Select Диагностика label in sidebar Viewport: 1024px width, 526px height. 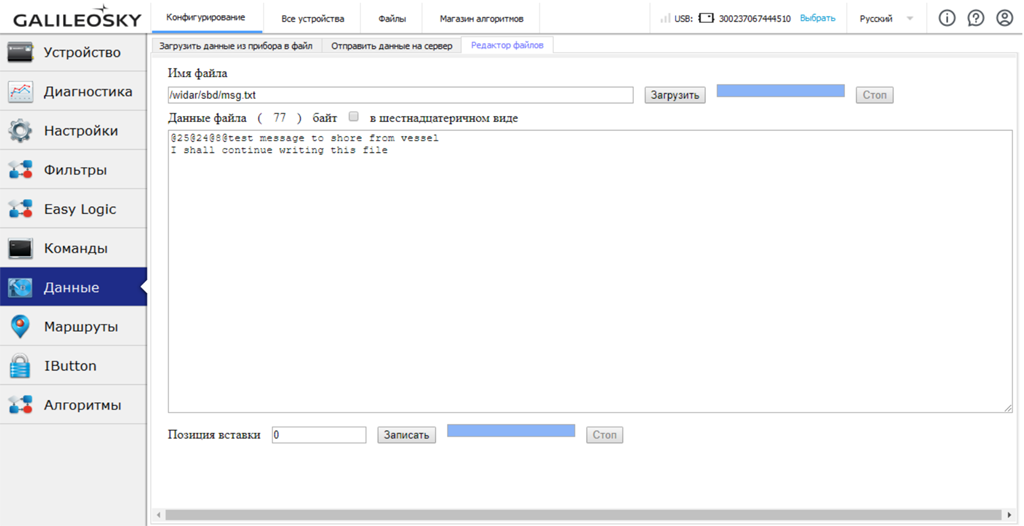coord(88,91)
